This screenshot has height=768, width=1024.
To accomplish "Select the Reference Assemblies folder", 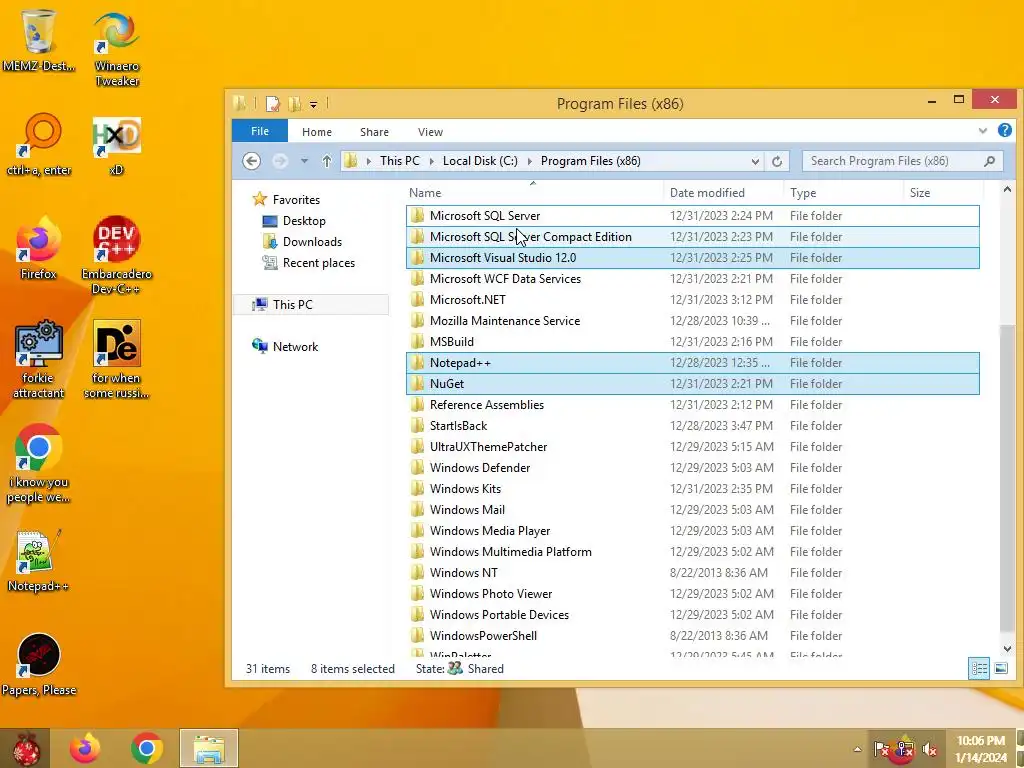I will pyautogui.click(x=692, y=405).
